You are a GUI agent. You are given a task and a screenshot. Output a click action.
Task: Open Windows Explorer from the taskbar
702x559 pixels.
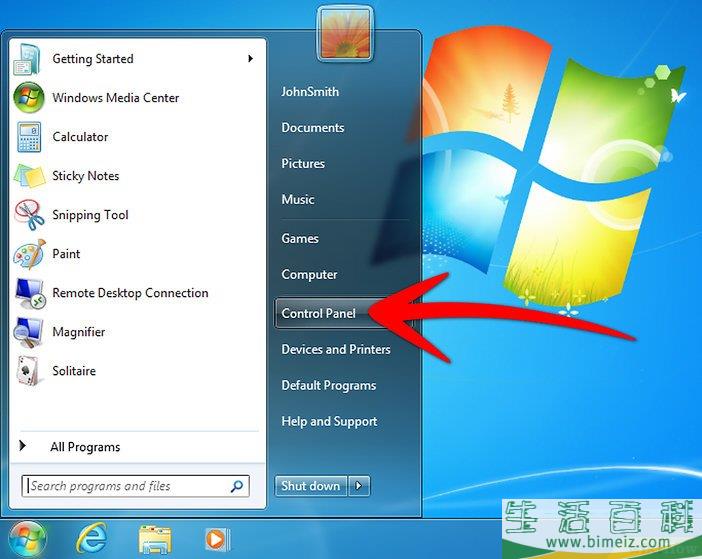[155, 539]
